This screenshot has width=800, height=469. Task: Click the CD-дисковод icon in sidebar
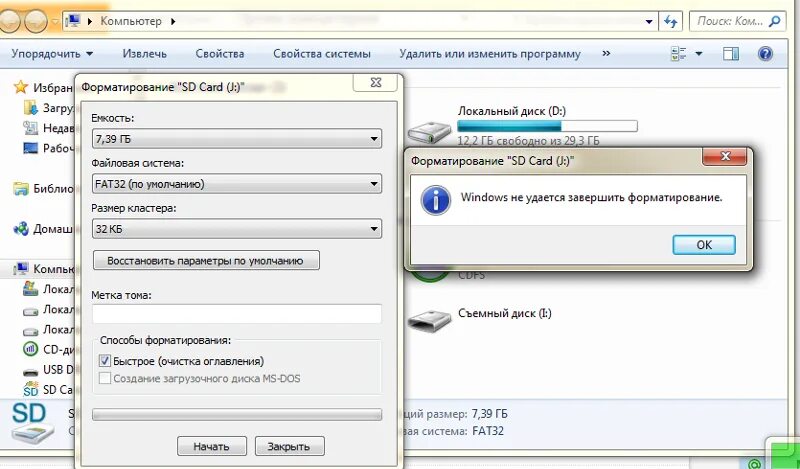(31, 349)
